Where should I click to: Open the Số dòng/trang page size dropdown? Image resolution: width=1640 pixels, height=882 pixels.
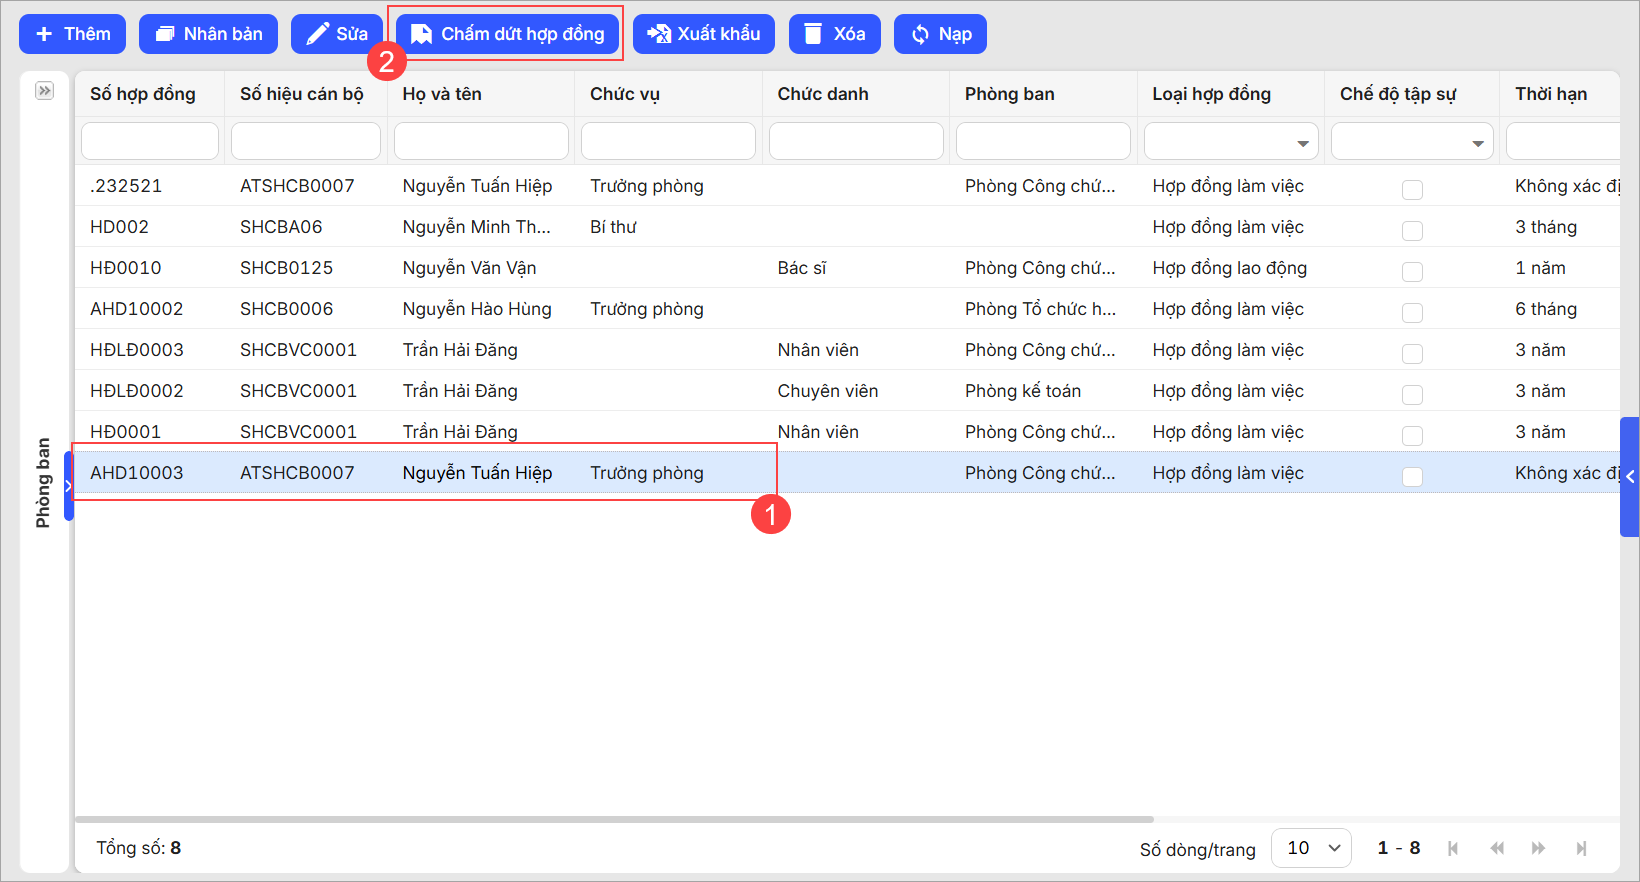pos(1311,848)
